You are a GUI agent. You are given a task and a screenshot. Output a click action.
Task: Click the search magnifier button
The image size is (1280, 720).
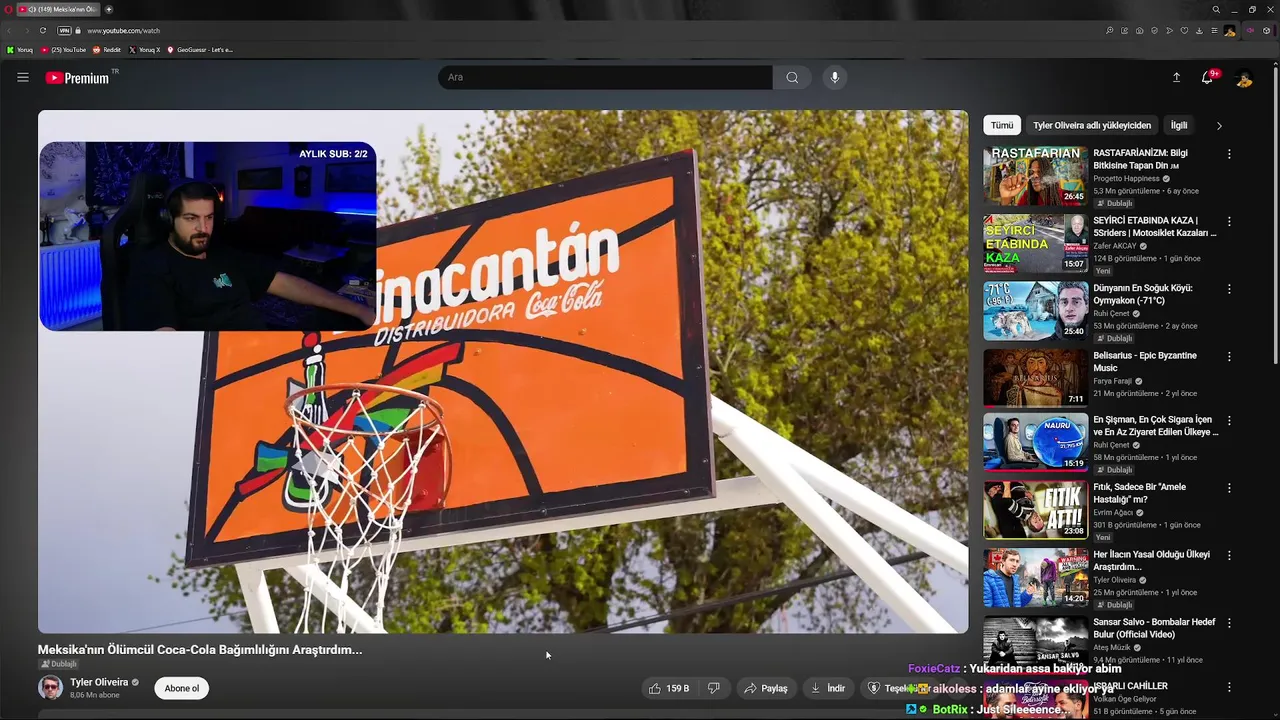pyautogui.click(x=792, y=77)
